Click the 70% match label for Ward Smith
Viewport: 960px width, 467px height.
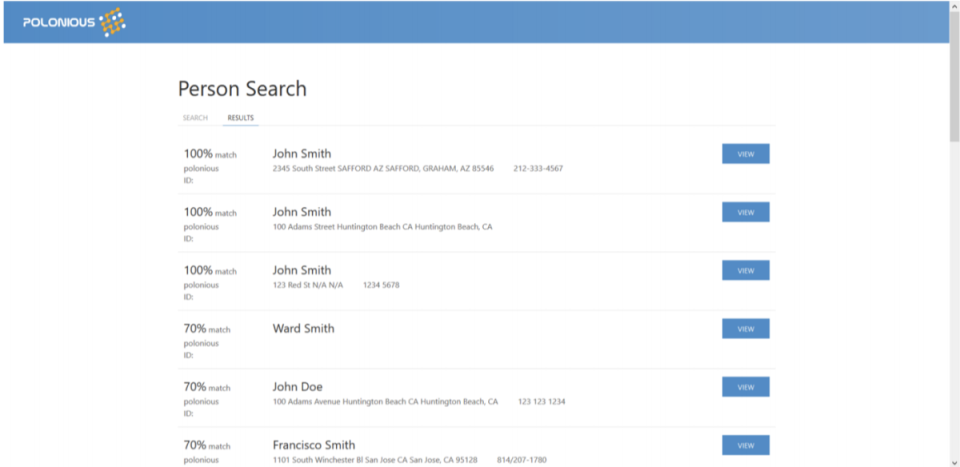click(x=206, y=329)
